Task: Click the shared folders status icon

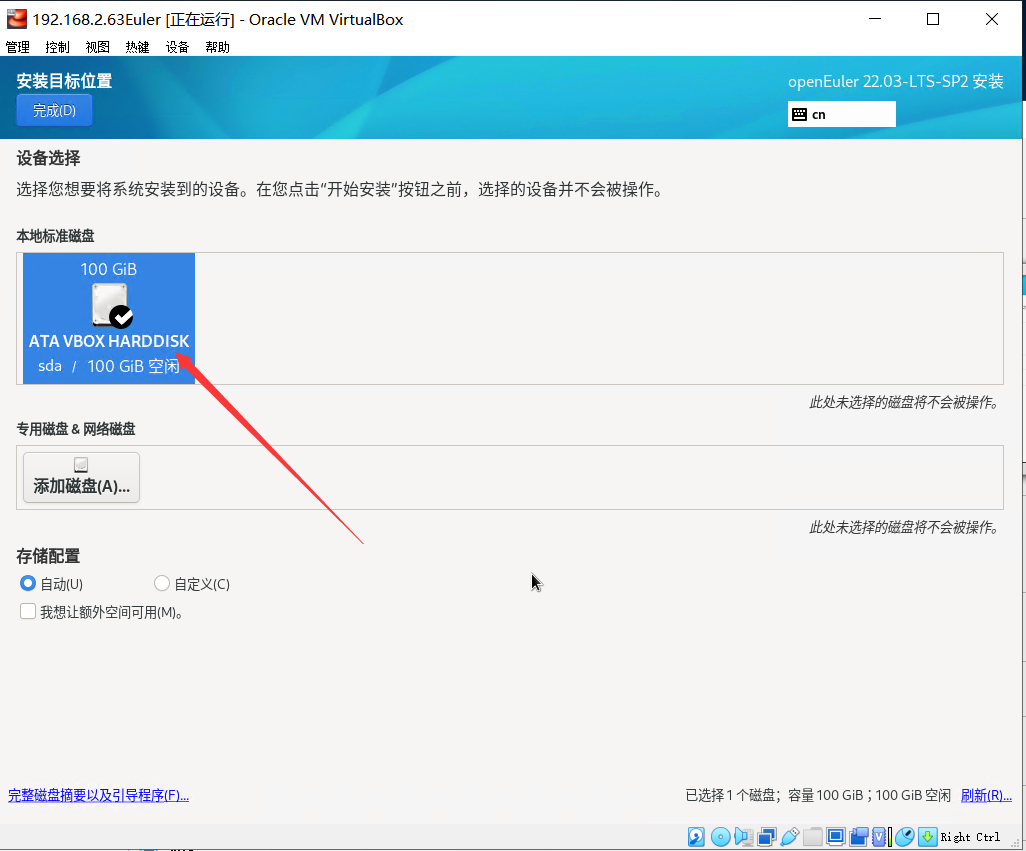Action: coord(813,837)
